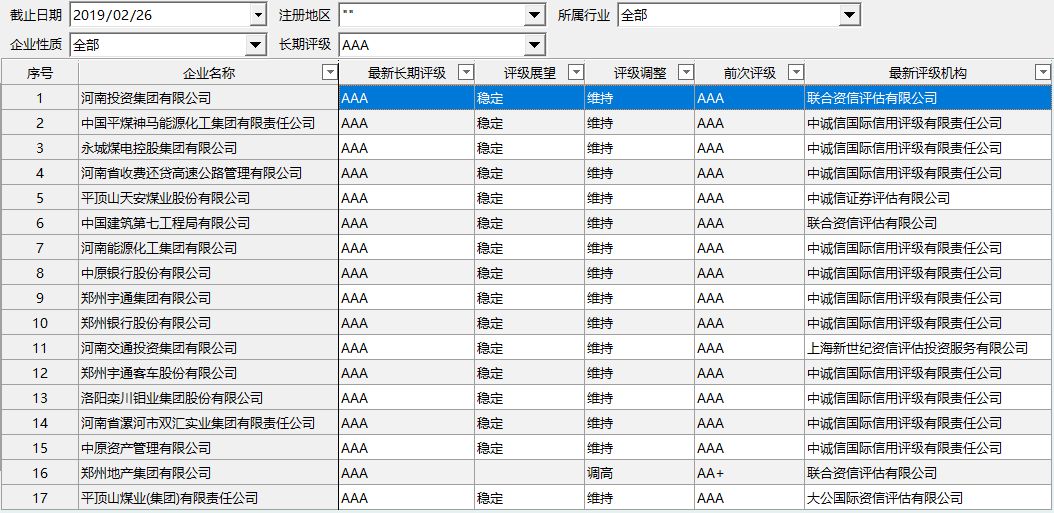Click the 最新长期评级 column header text

[407, 73]
